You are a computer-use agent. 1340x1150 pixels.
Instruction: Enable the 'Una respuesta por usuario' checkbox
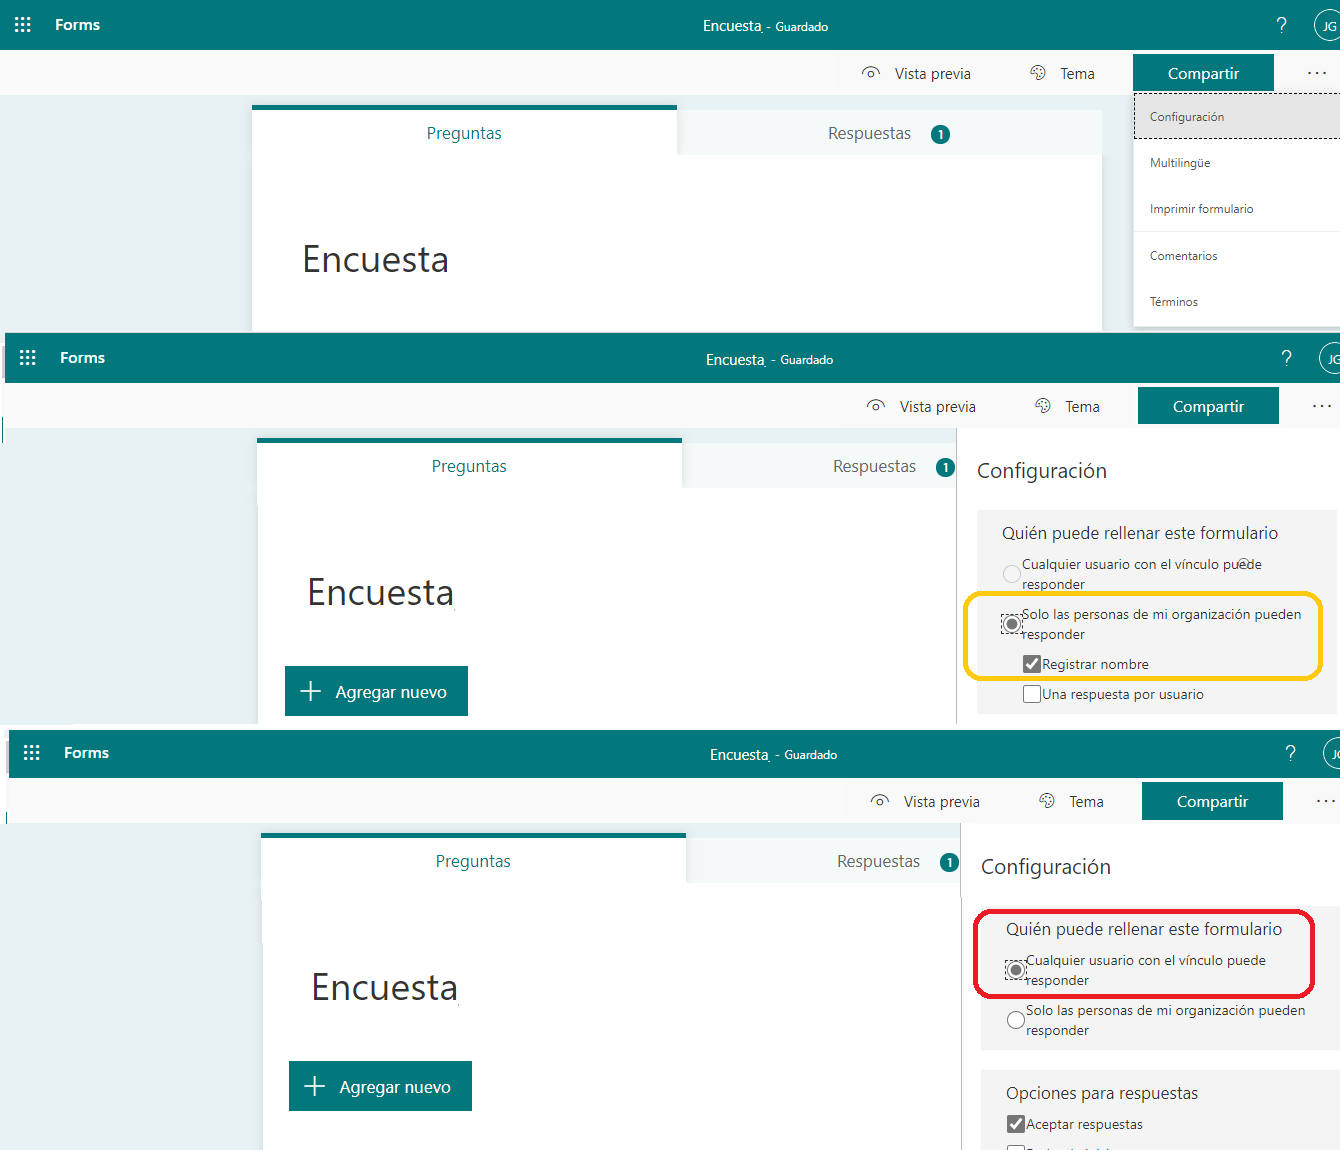tap(1032, 694)
